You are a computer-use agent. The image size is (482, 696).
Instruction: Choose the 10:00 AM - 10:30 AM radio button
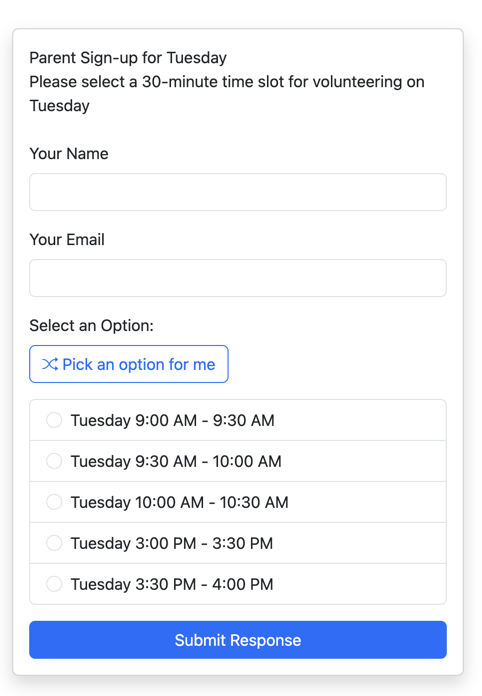click(x=54, y=502)
